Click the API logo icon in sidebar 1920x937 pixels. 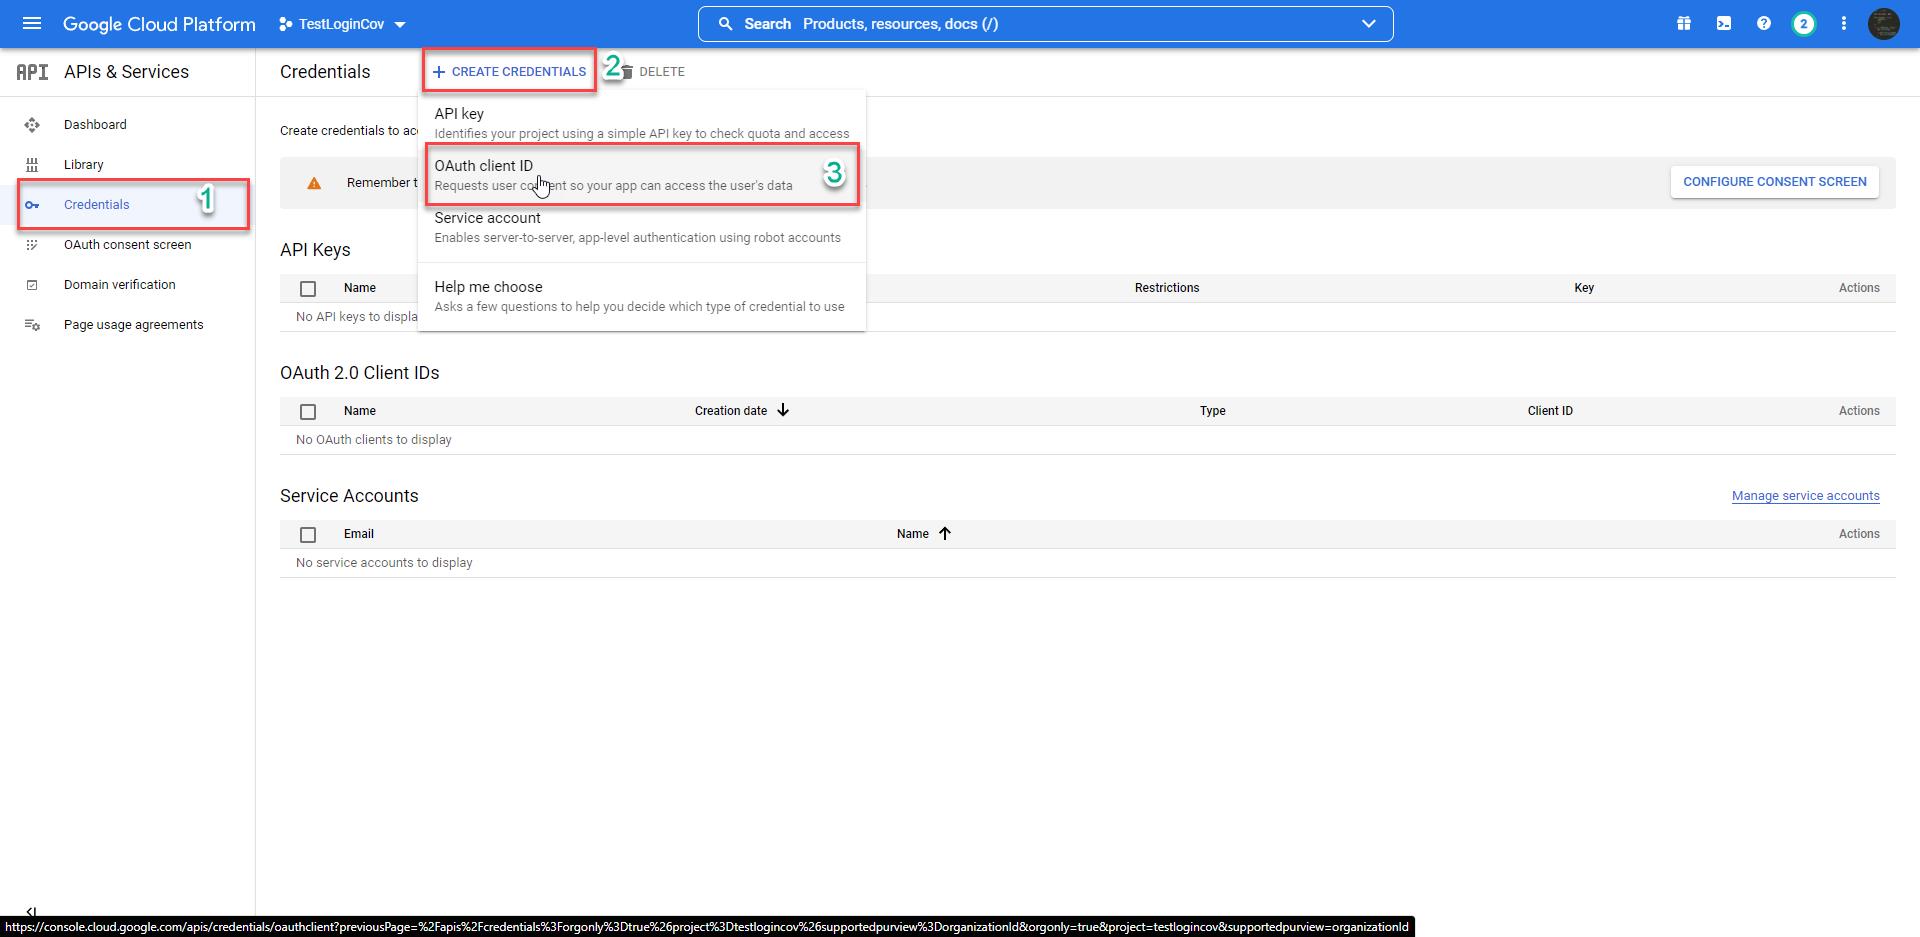click(32, 72)
